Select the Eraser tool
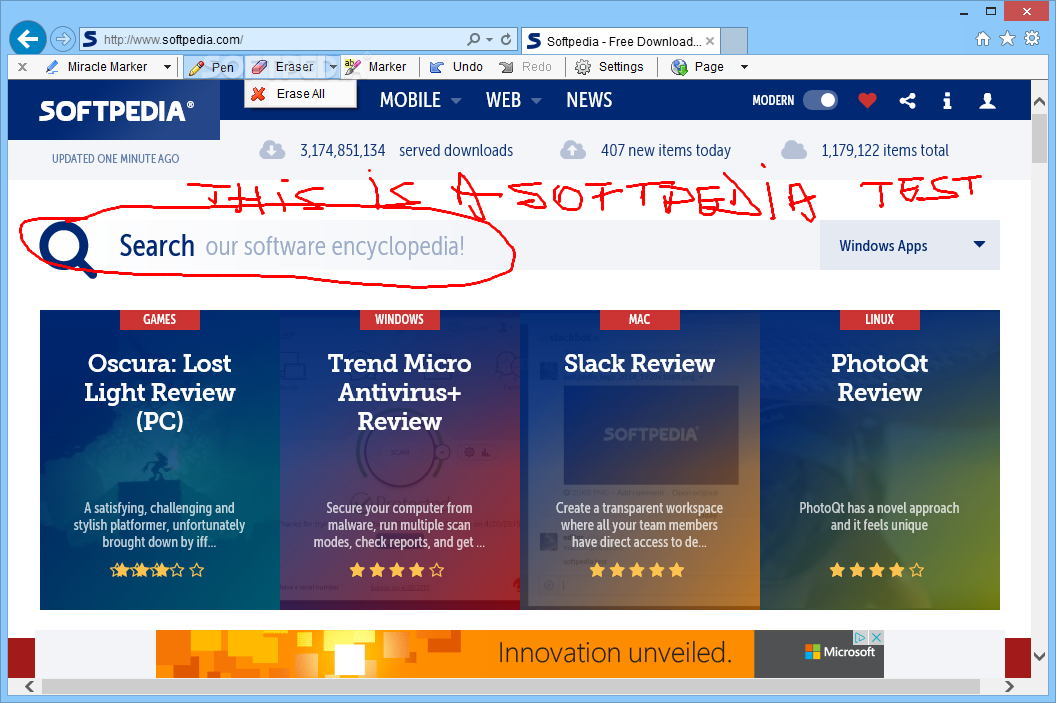1056x703 pixels. coord(286,67)
